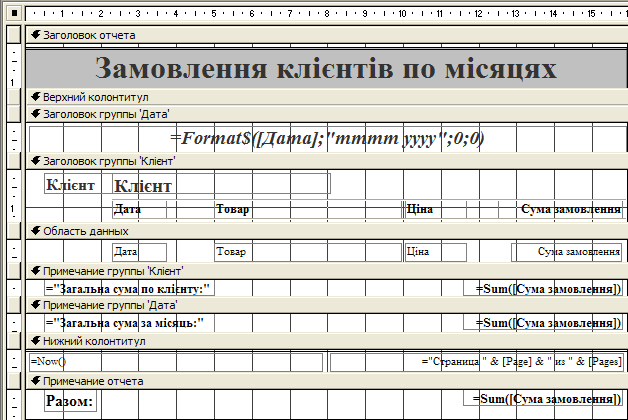Select the 'Товар' field in the data area

[308, 252]
